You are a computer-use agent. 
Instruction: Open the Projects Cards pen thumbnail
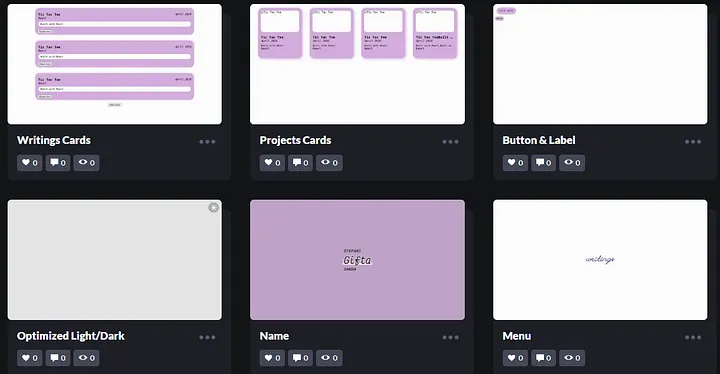coord(357,64)
